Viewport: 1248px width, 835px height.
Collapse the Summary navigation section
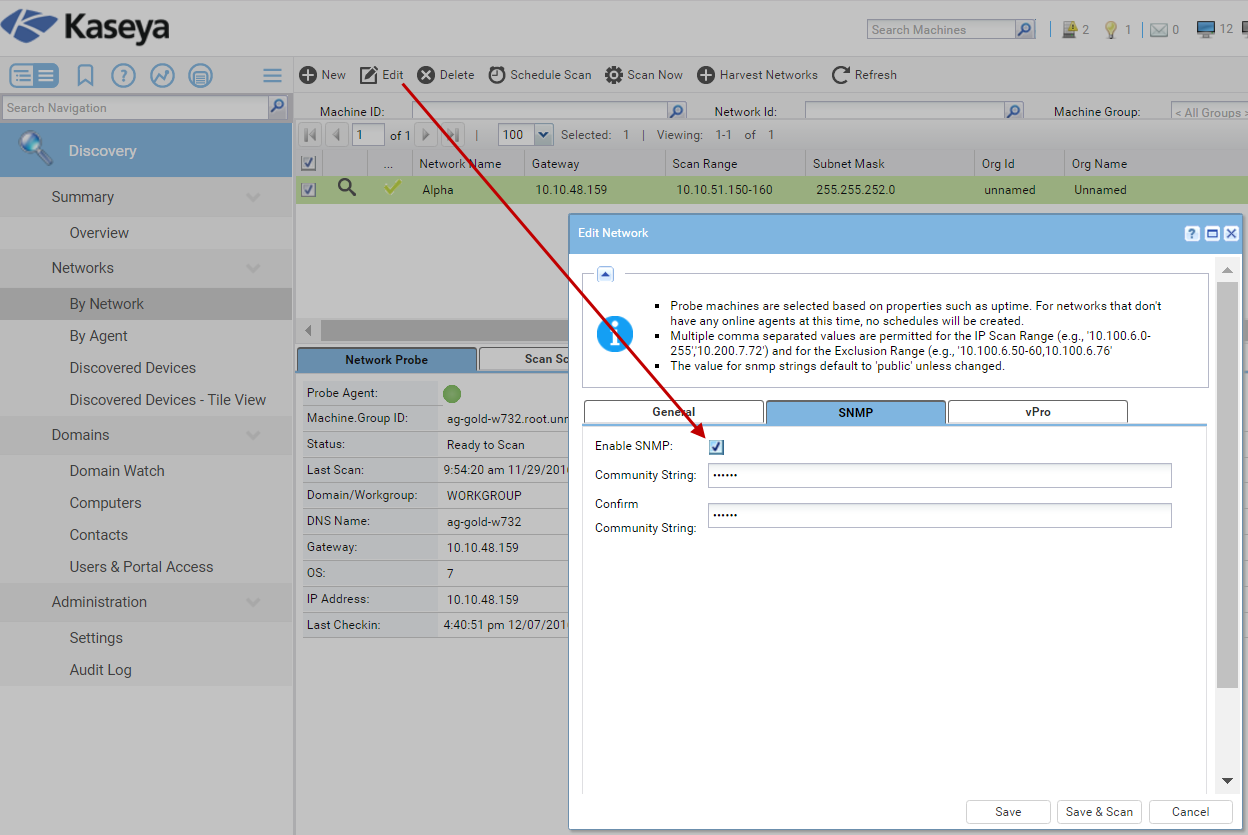coord(253,197)
